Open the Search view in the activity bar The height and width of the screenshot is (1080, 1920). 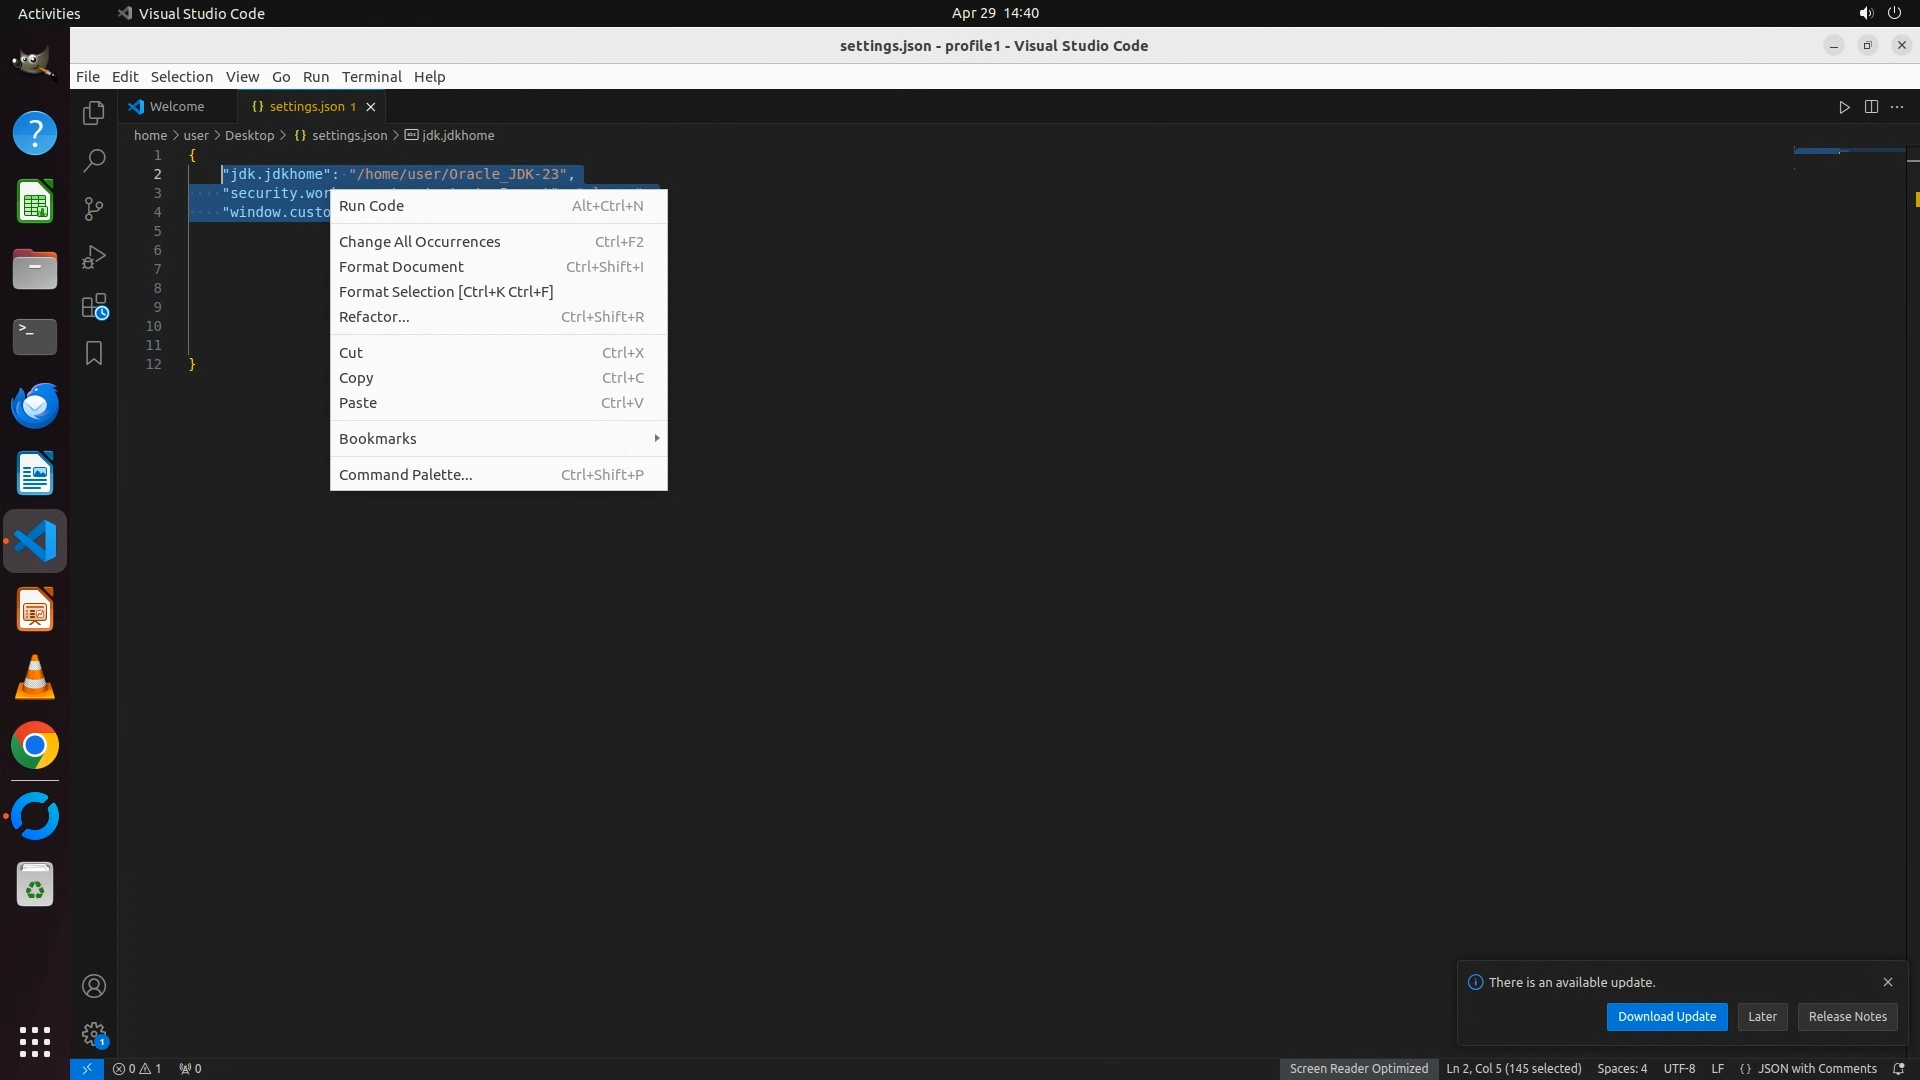(x=94, y=161)
